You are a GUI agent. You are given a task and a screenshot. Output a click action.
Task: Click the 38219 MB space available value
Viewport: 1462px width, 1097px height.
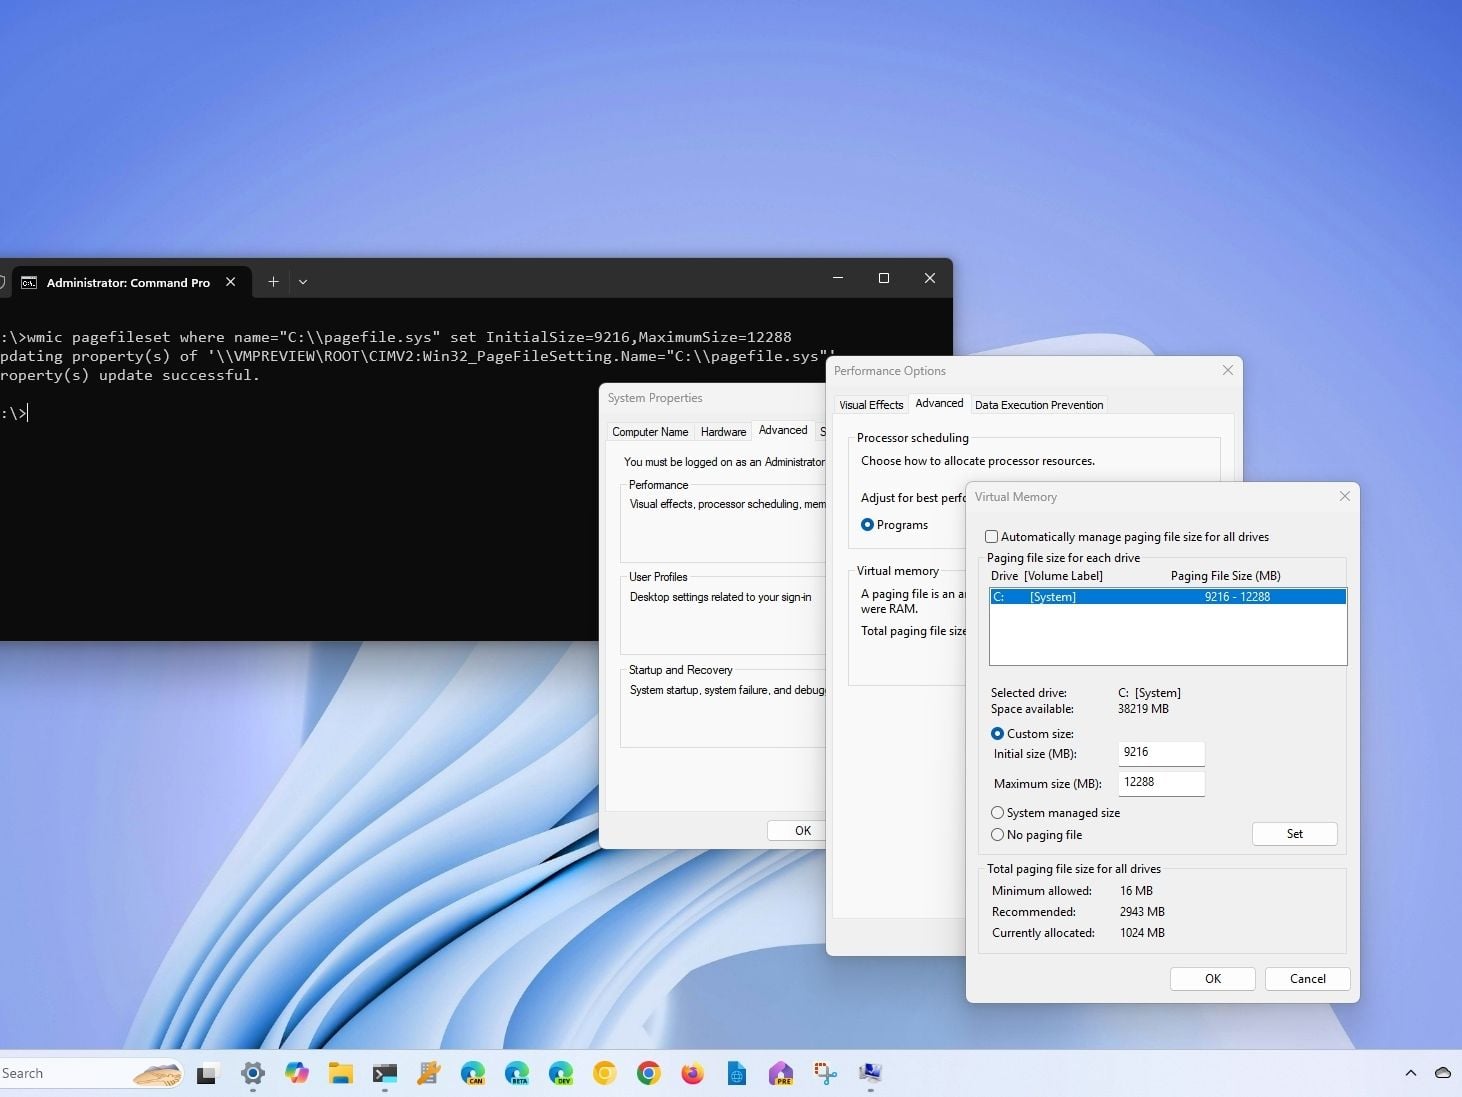click(1143, 709)
